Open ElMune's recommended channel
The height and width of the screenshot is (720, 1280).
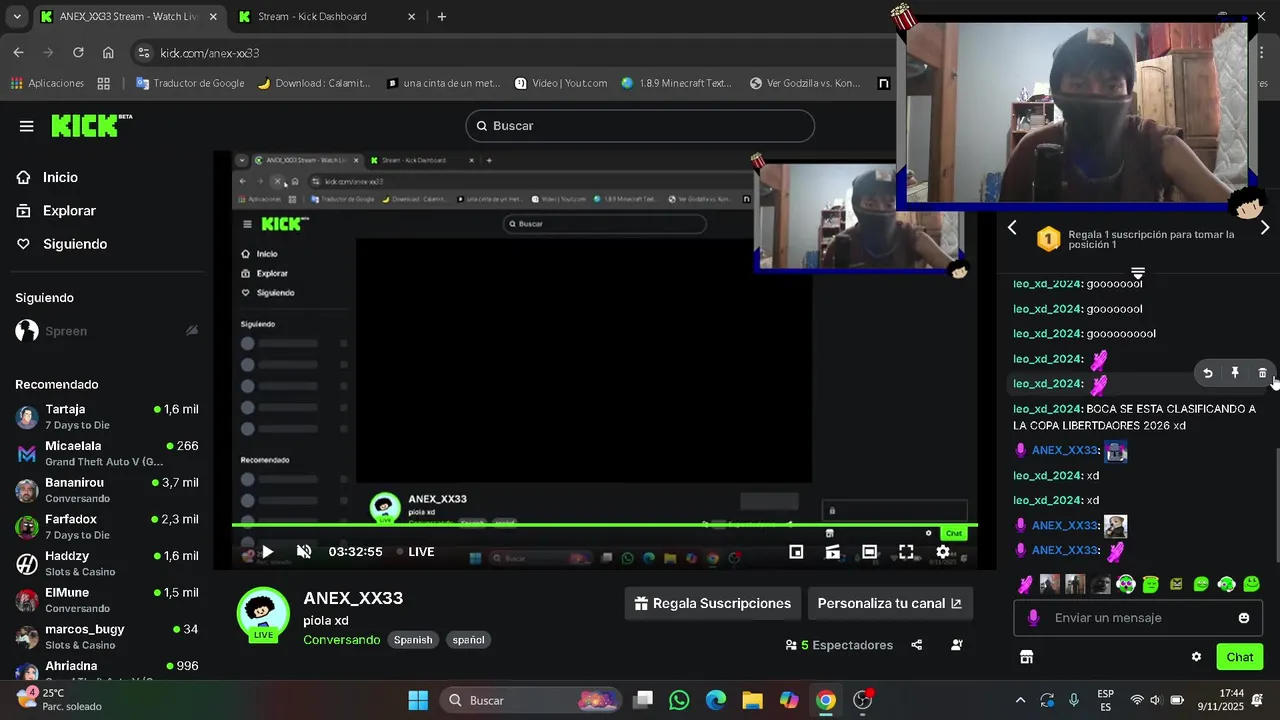(107, 600)
